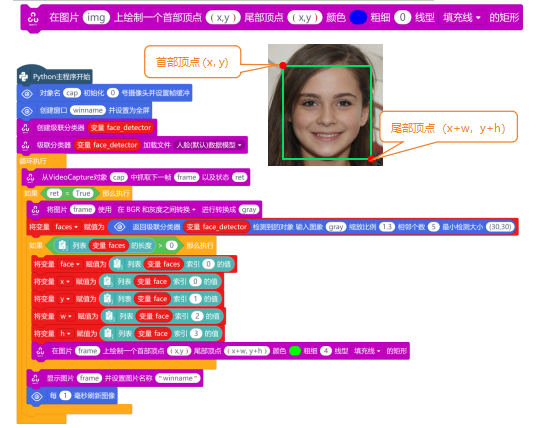Open the face default data model dropdown
Viewport: 540px width, 428px height.
(209, 145)
